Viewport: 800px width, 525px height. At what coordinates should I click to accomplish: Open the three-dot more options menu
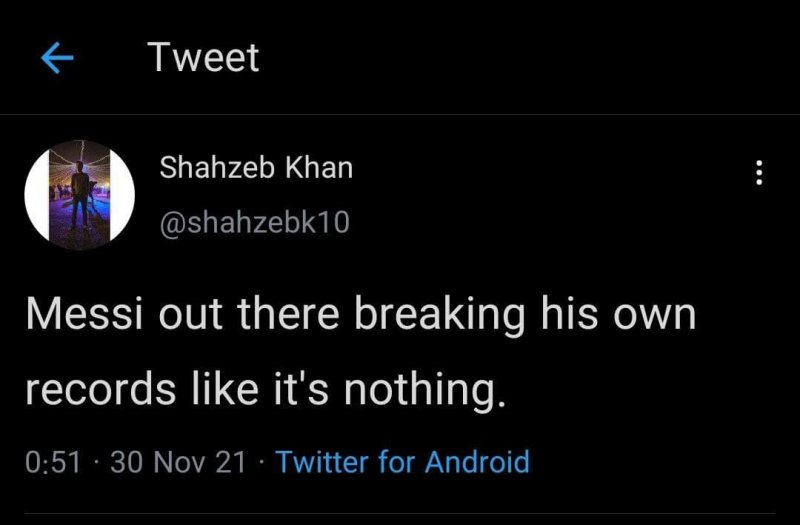758,173
